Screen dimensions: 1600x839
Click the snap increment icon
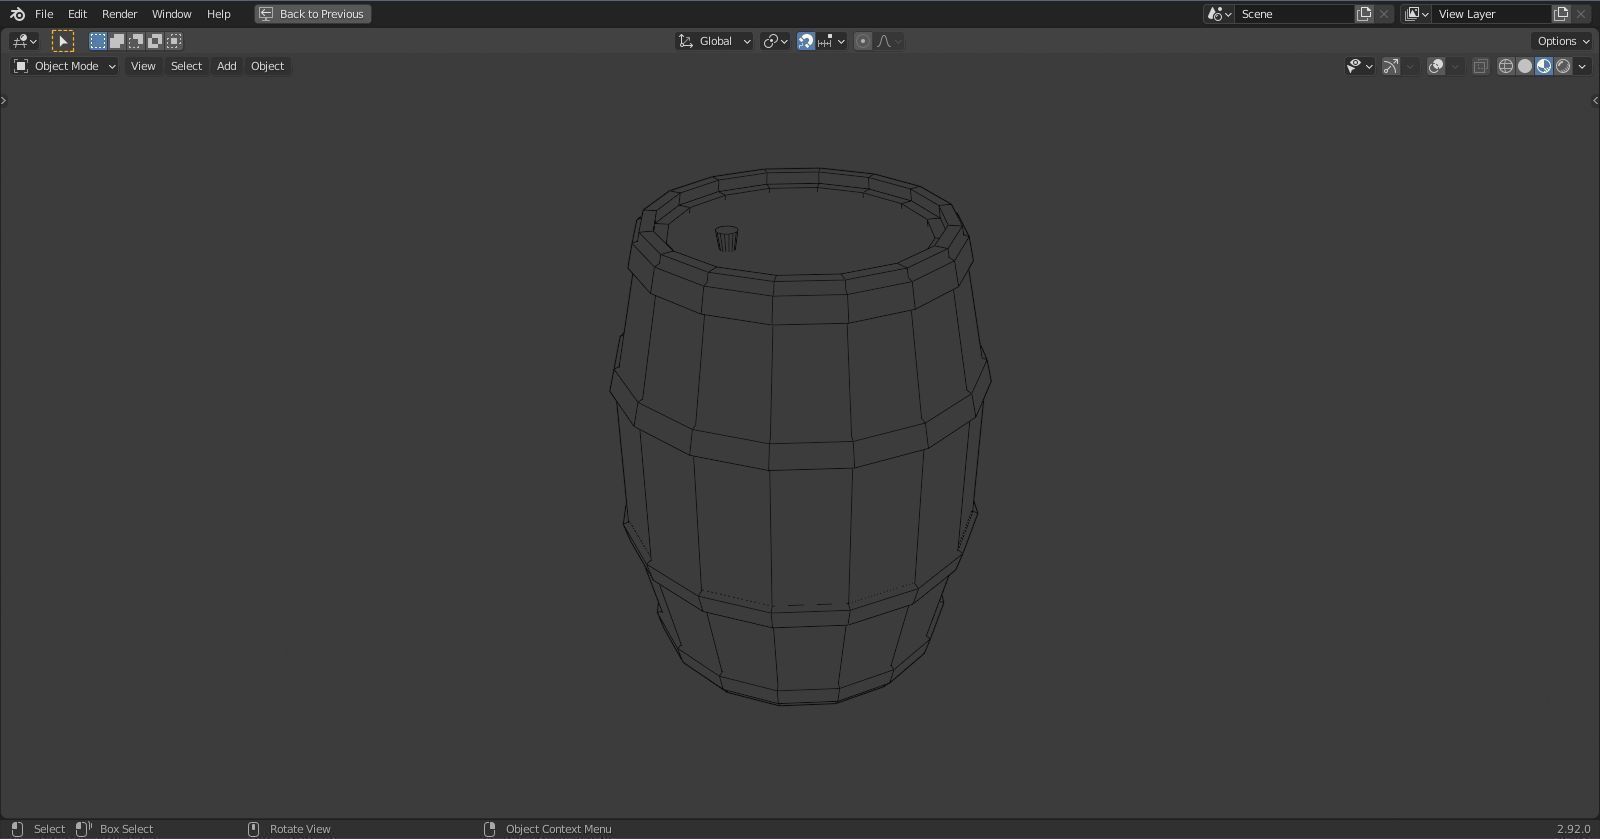(x=826, y=41)
